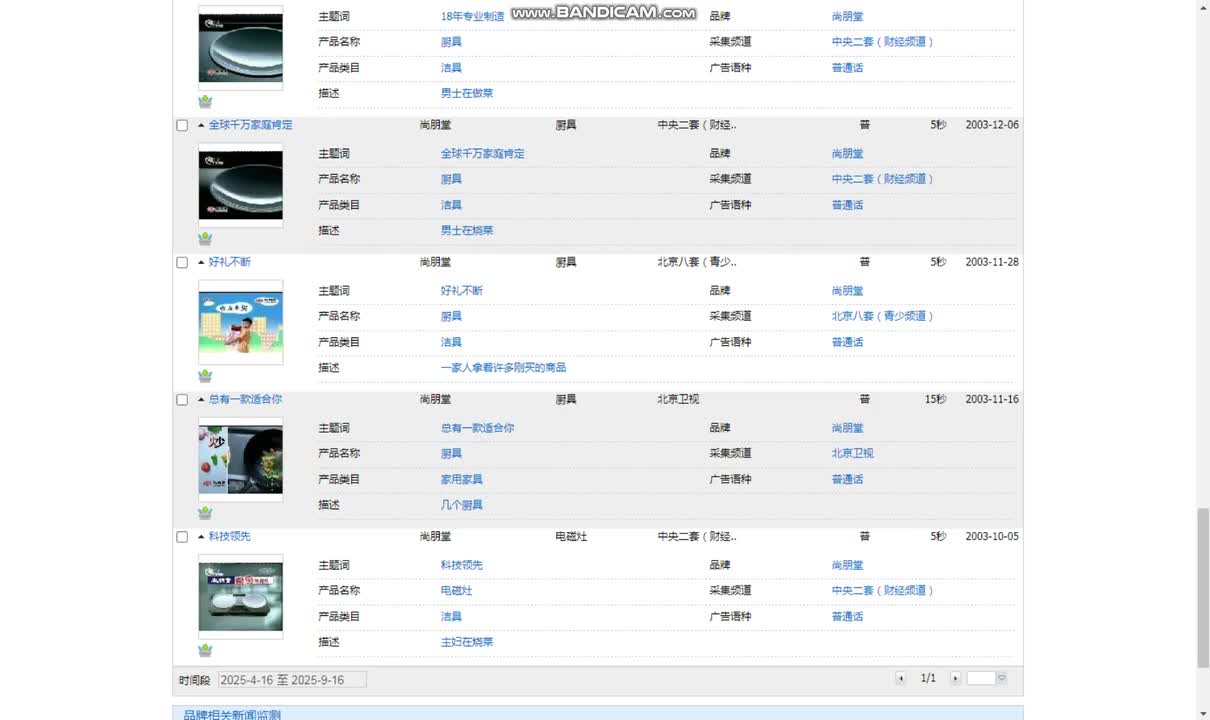Click the basket icon under the 18年专业制造 thumbnail
1210x720 pixels.
pyautogui.click(x=205, y=102)
